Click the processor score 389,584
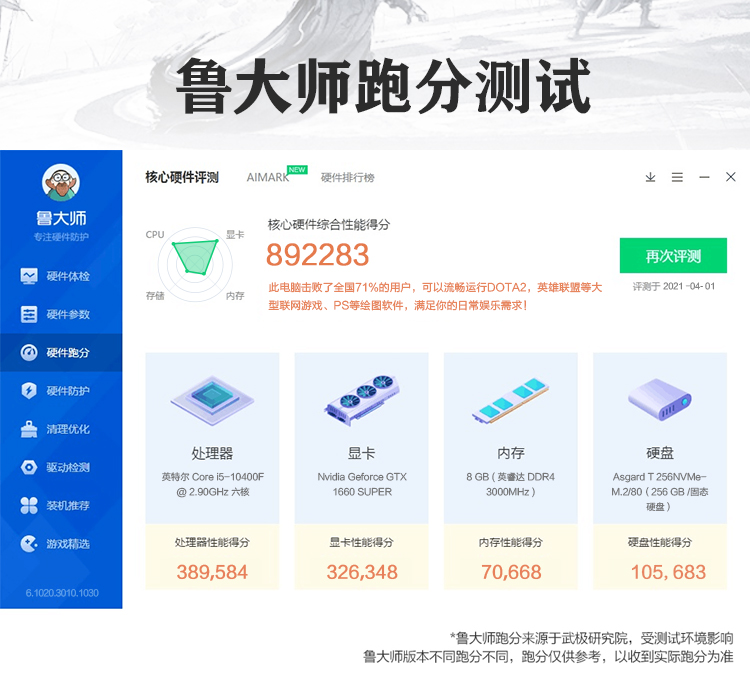 [x=212, y=572]
